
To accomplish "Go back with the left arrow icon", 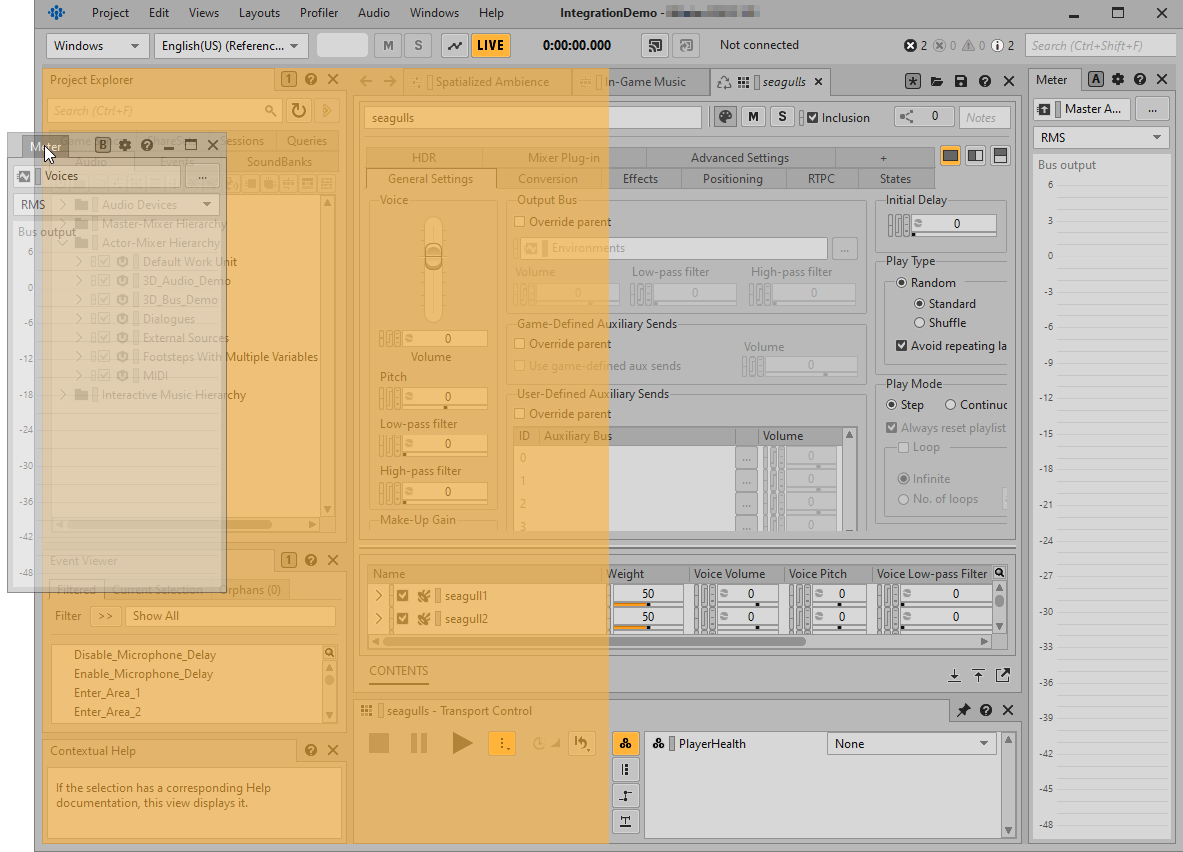I will pyautogui.click(x=366, y=82).
